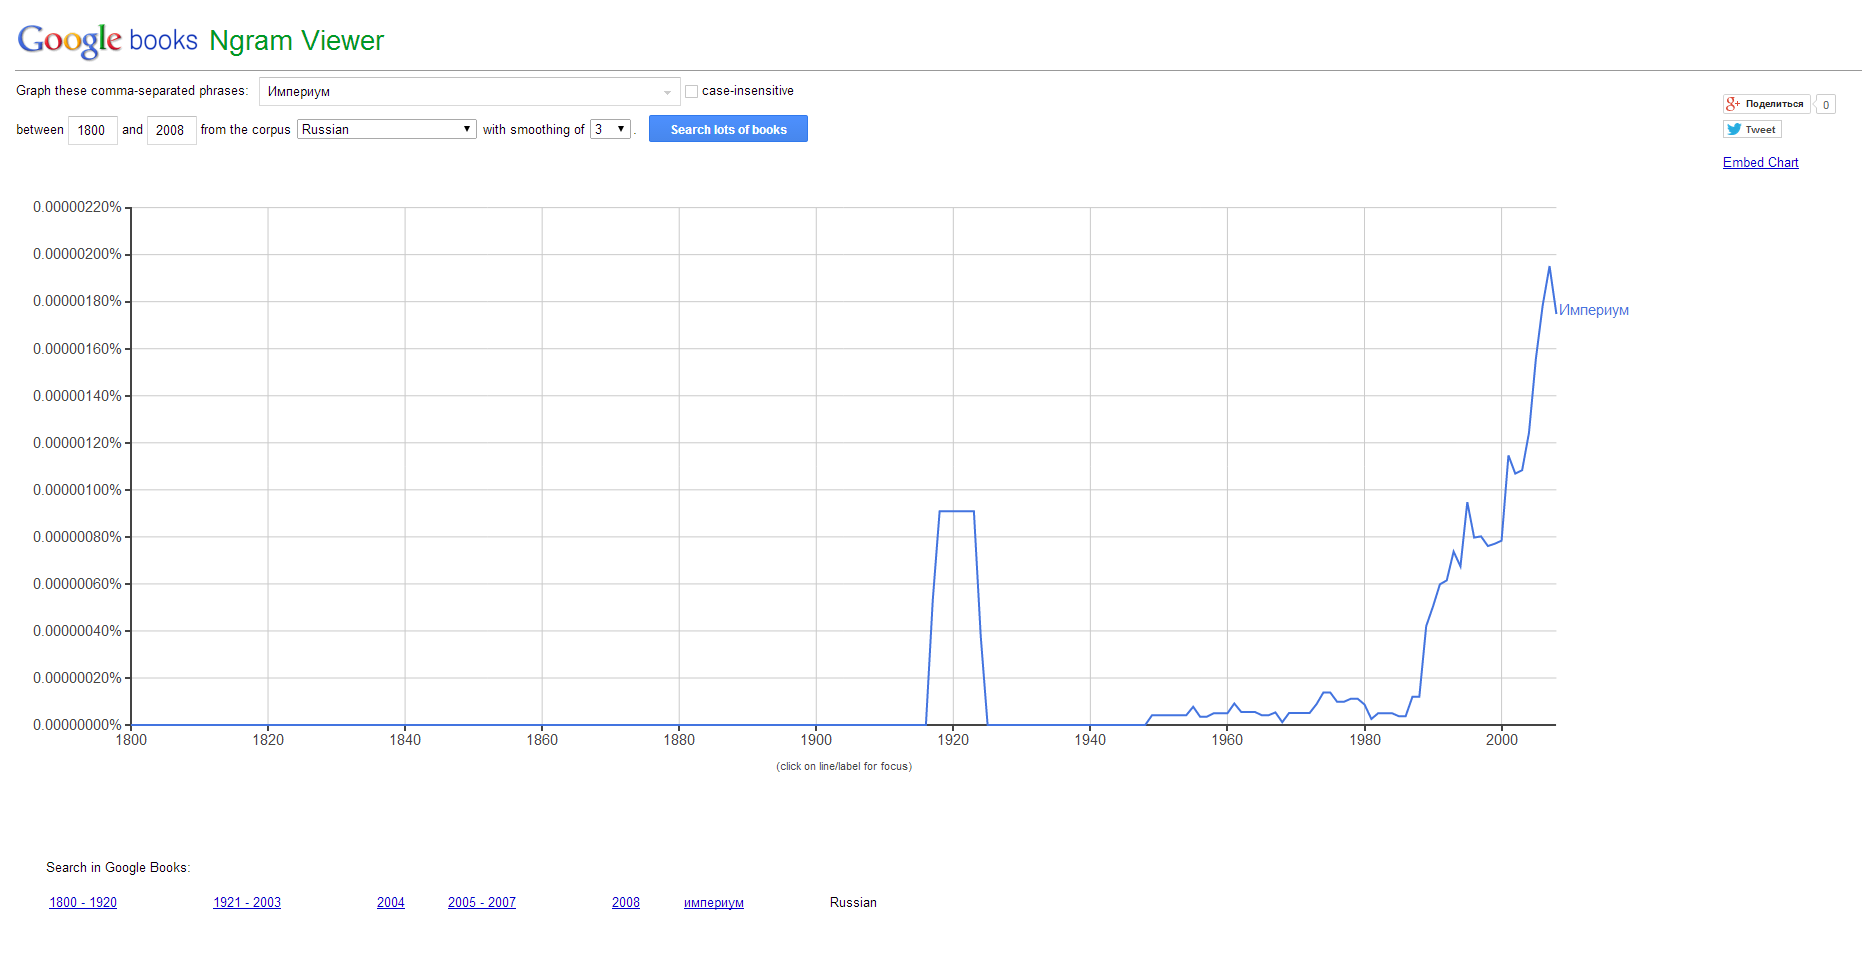Open the 2005 - 2007 search link
The image size is (1862, 955).
(x=482, y=902)
